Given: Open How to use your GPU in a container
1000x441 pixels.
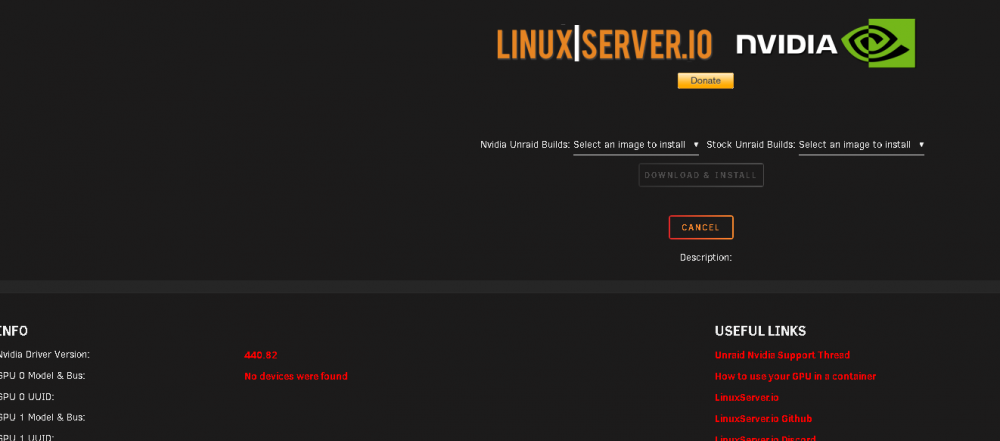Looking at the screenshot, I should coord(795,377).
